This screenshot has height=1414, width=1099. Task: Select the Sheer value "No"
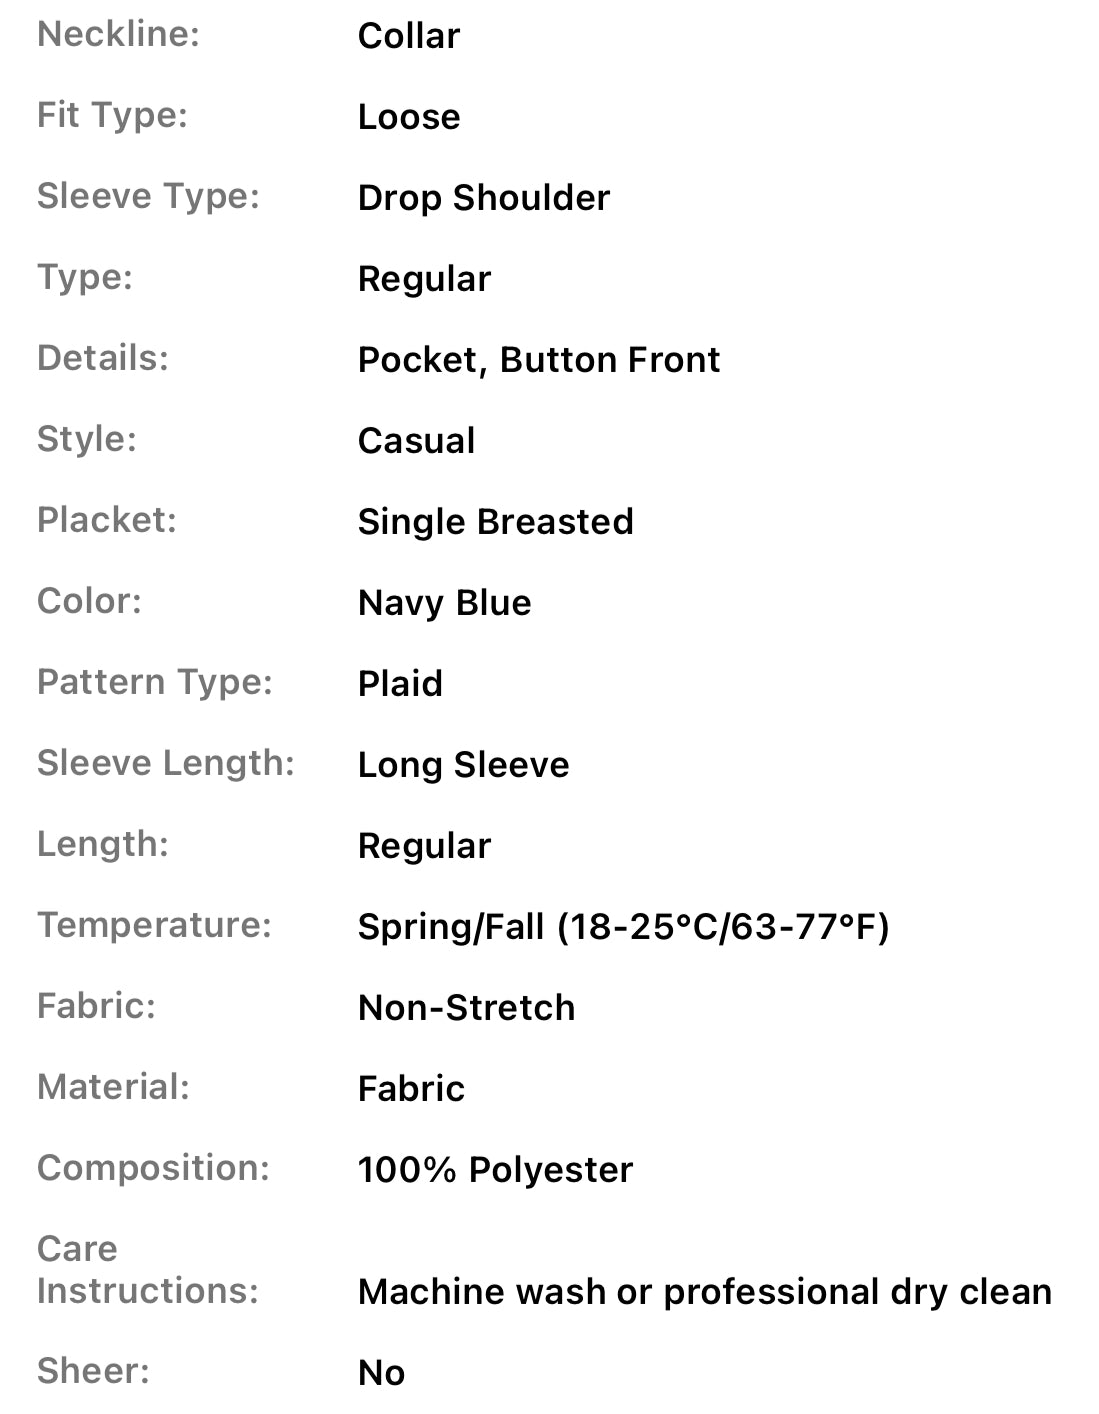(x=381, y=1373)
